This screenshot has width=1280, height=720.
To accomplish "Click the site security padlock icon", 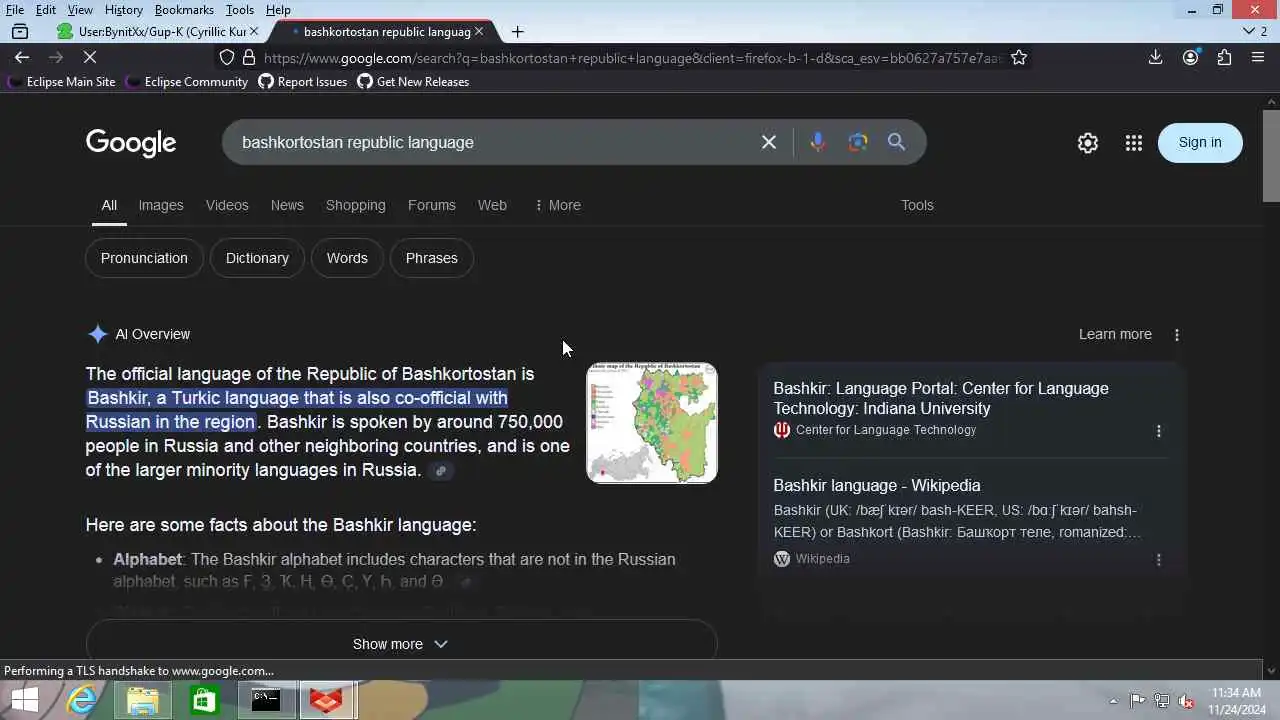I will pos(247,57).
